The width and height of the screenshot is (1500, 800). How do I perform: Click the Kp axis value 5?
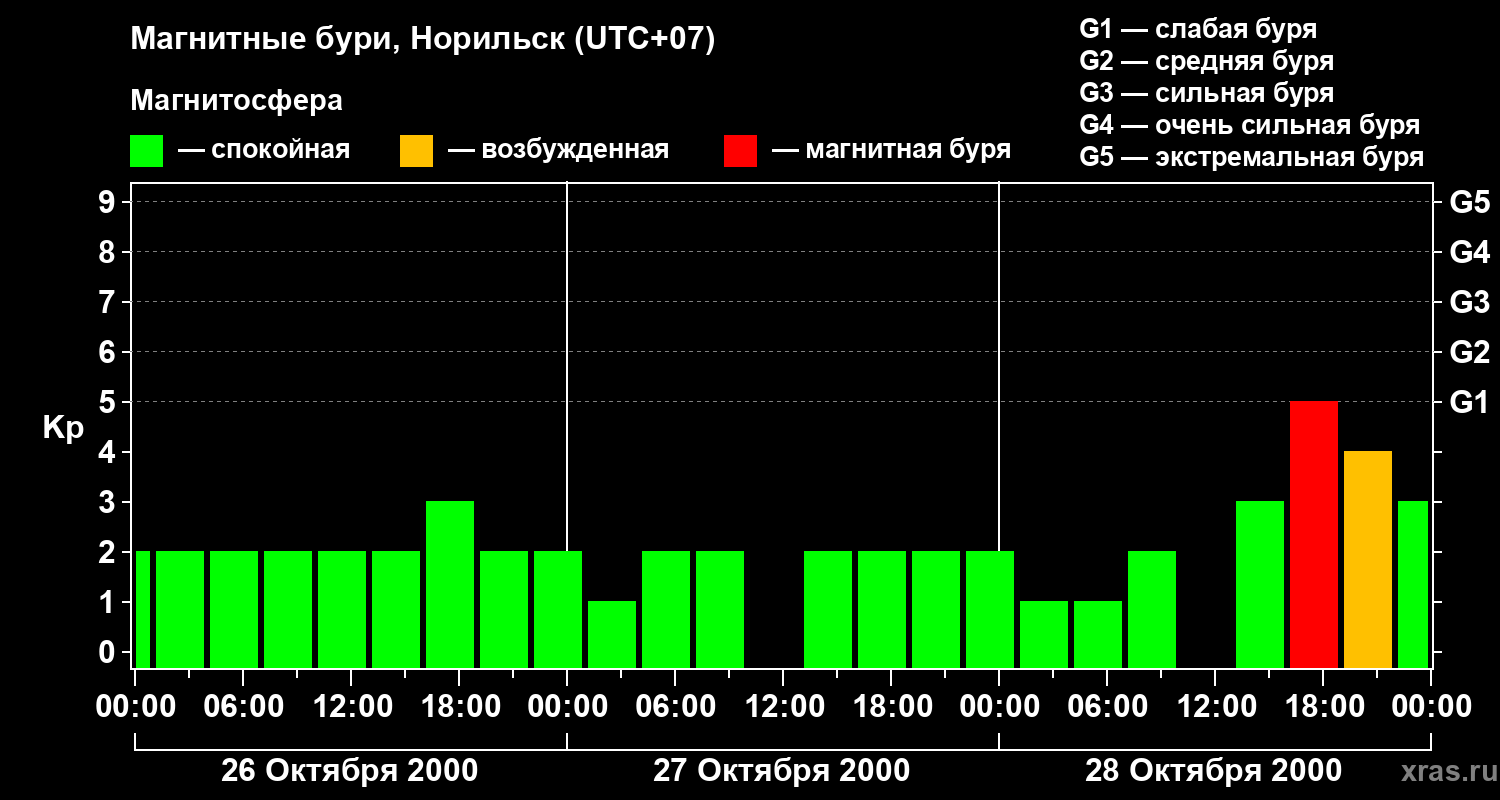(109, 402)
